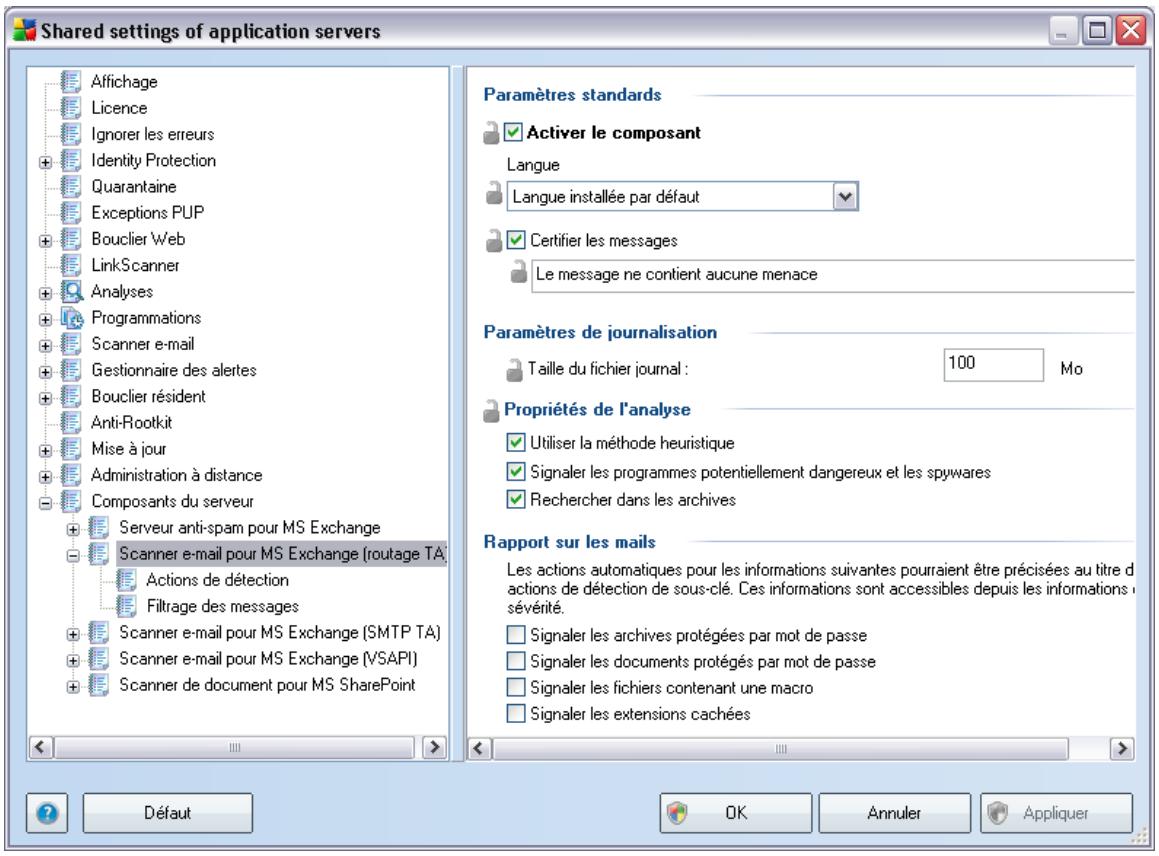Click the Programmations clock icon
Viewport: 1159px width, 856px height.
72,318
